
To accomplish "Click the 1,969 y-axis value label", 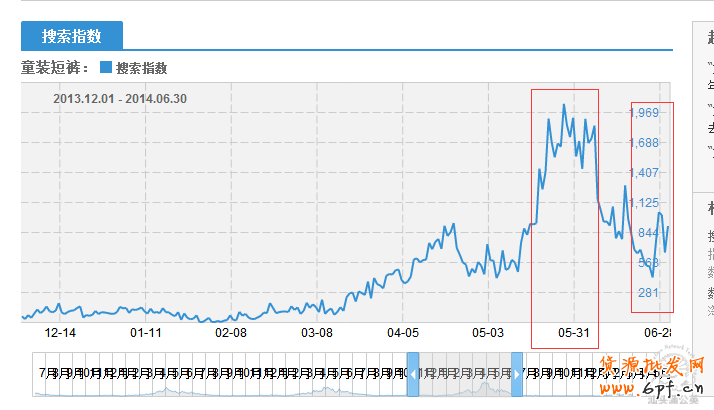I will coord(643,113).
